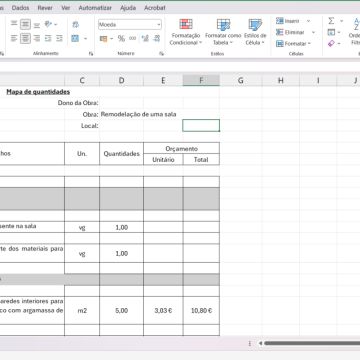The height and width of the screenshot is (360, 360).
Task: Toggle middle vertical alignment
Action: [x=25, y=24]
